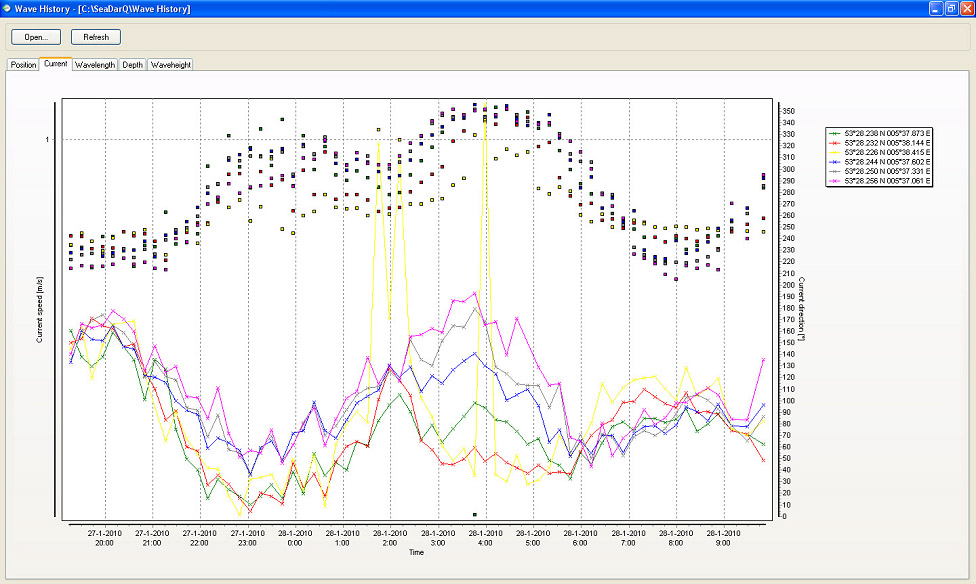Image resolution: width=976 pixels, height=584 pixels.
Task: Maximize the Wave History window
Action: tap(950, 8)
